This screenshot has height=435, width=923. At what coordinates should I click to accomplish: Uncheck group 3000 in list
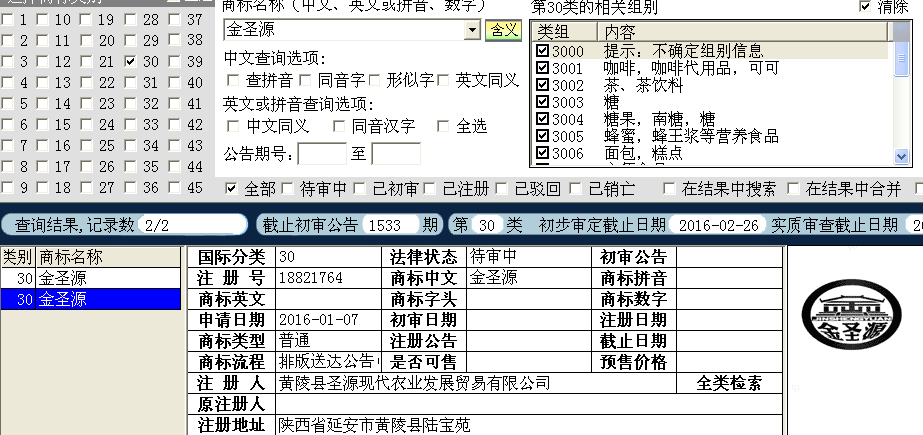pyautogui.click(x=542, y=51)
